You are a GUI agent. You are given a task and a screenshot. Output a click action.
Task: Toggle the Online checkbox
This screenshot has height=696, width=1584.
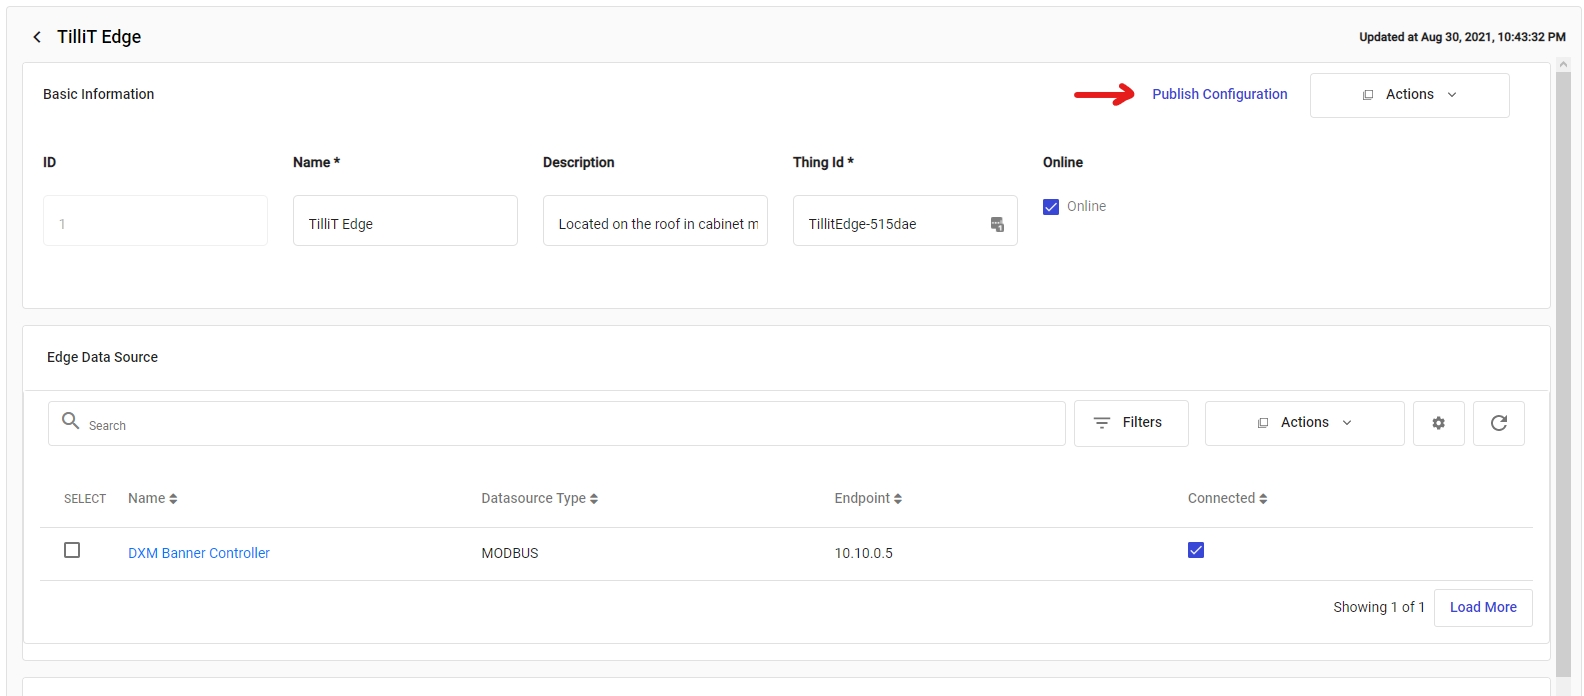(1051, 207)
